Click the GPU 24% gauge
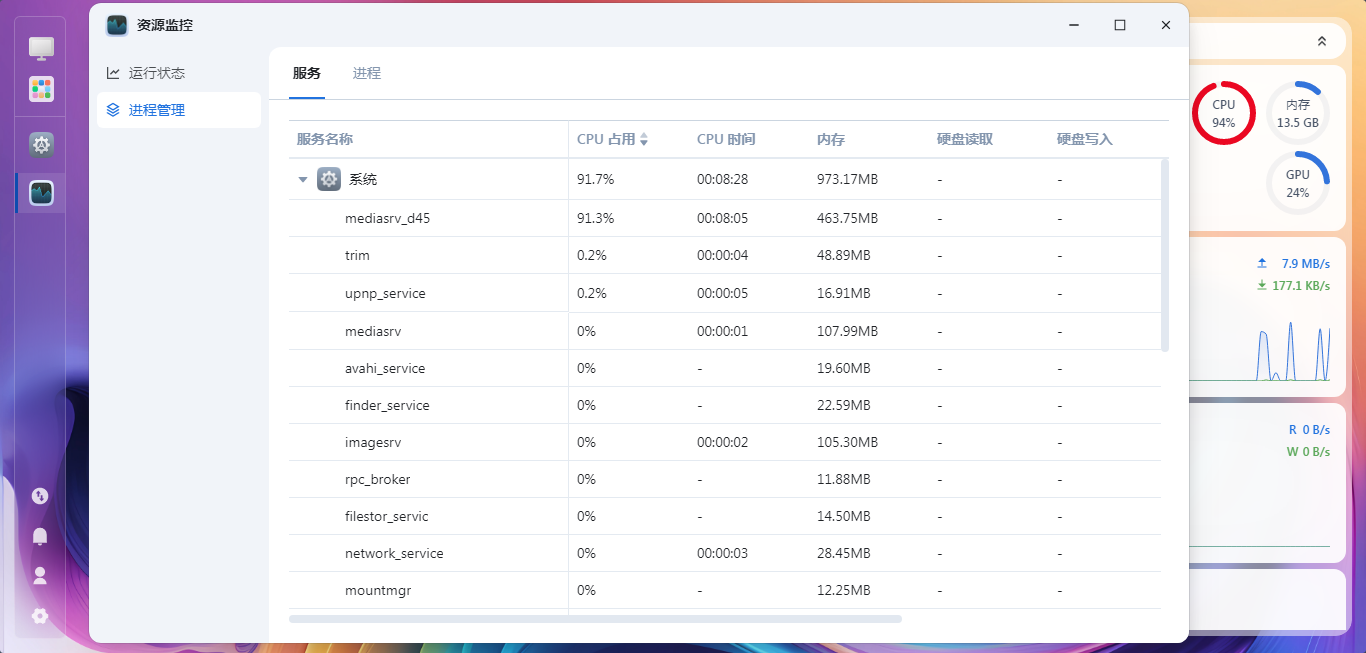This screenshot has height=653, width=1366. [x=1298, y=183]
